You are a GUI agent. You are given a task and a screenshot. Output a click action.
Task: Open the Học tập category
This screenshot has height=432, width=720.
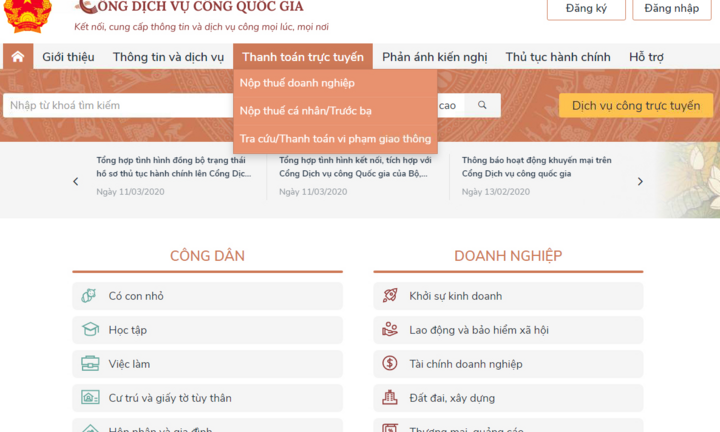[x=208, y=330]
